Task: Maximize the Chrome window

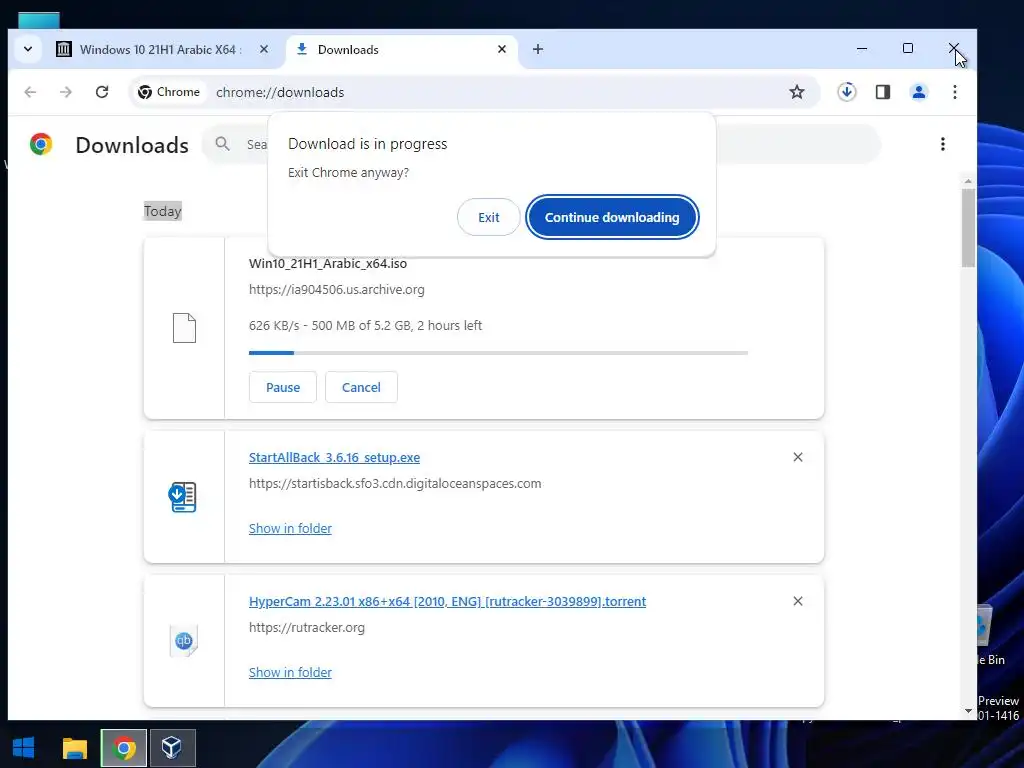Action: tap(908, 48)
